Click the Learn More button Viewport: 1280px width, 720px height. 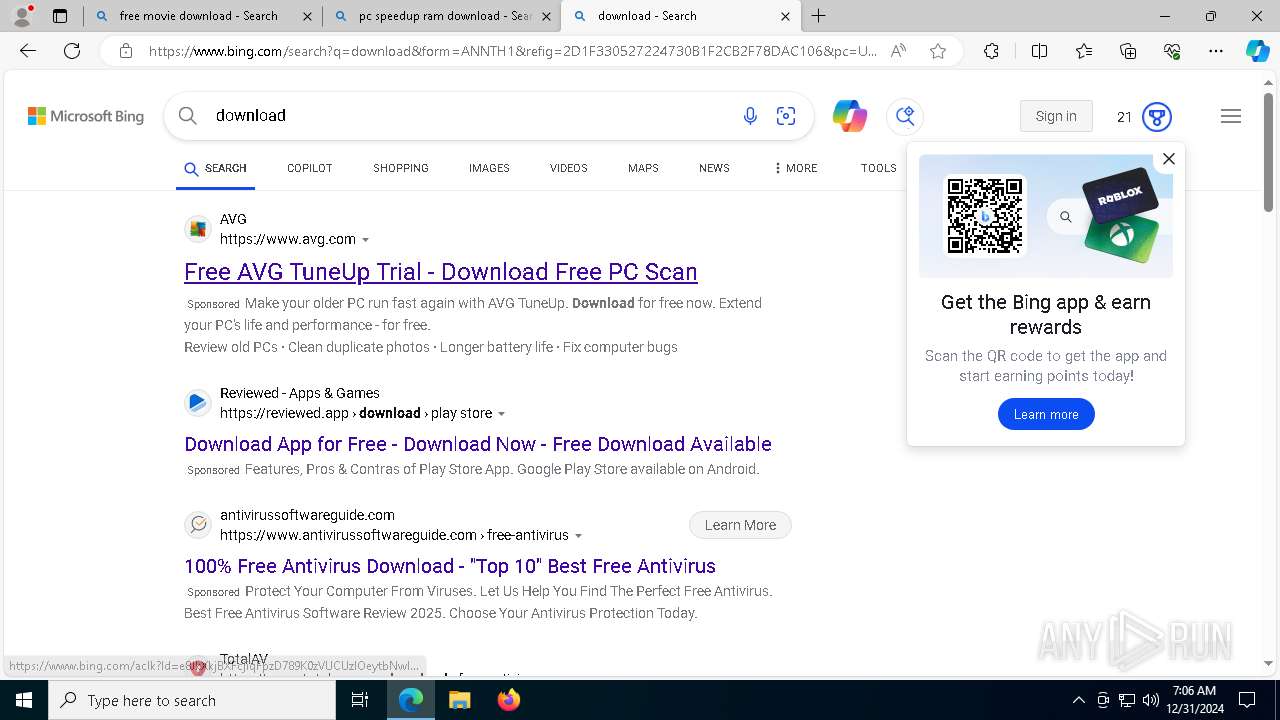tap(740, 525)
